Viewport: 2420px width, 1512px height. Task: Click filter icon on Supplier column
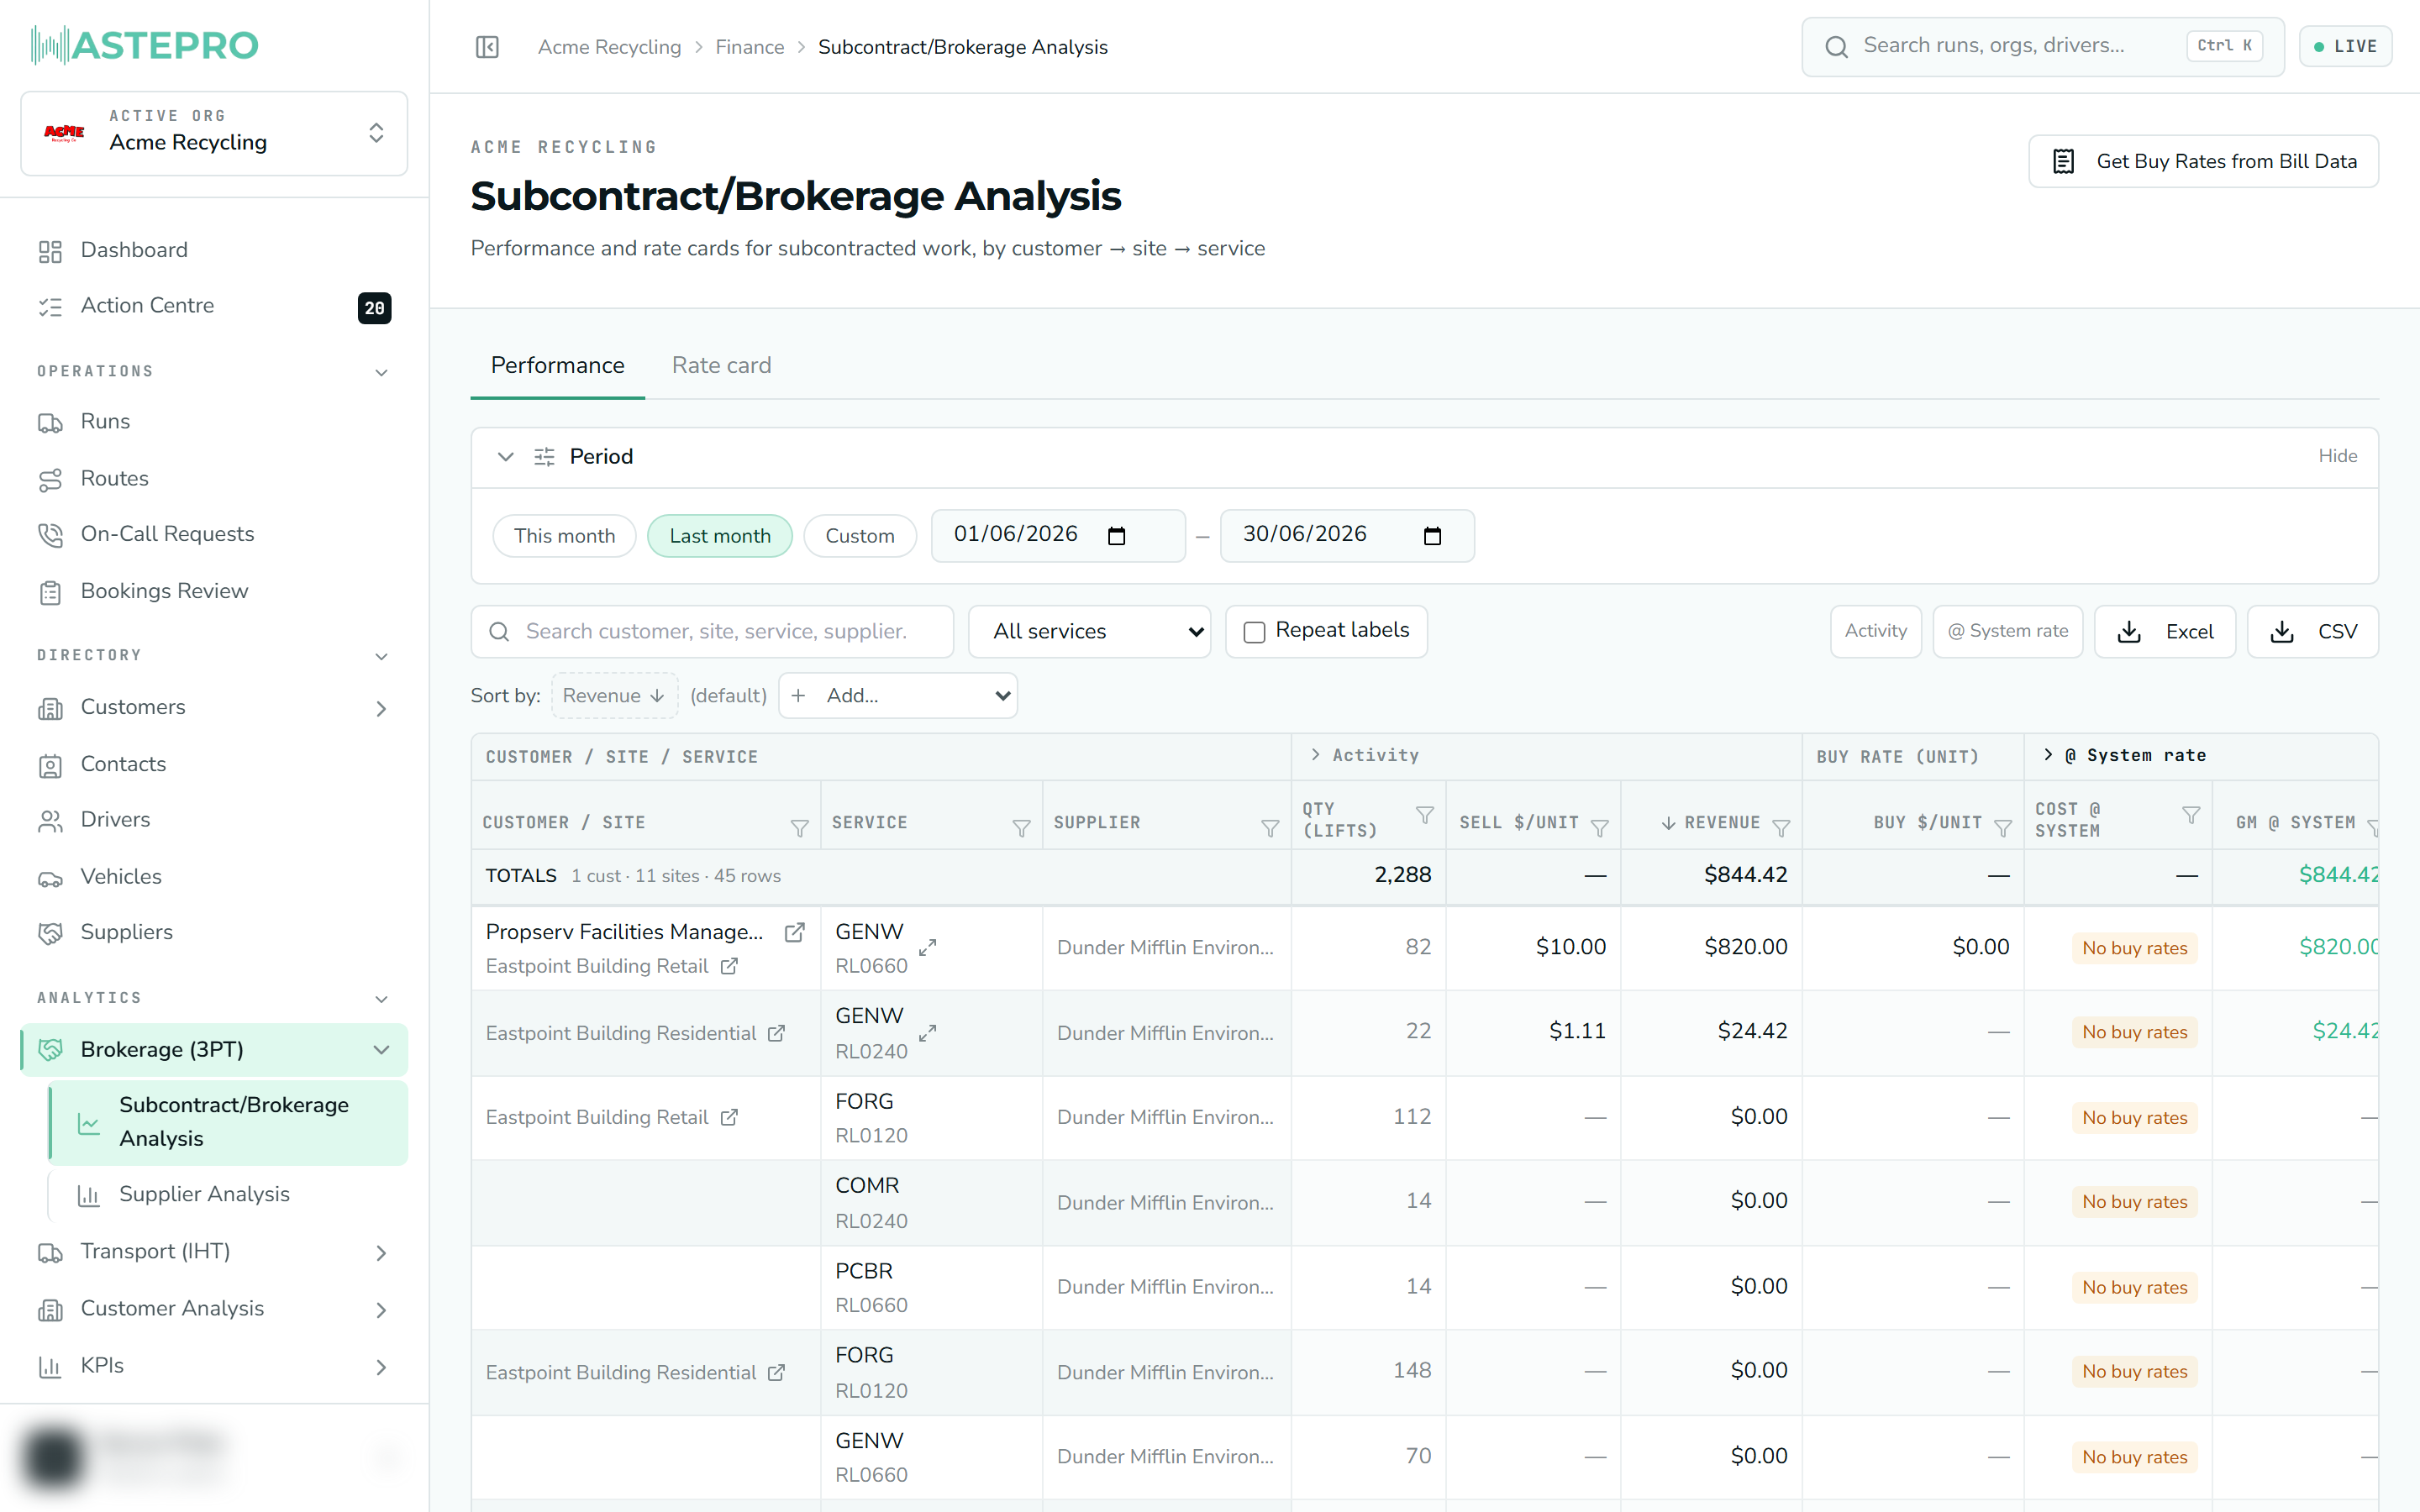click(x=1270, y=828)
